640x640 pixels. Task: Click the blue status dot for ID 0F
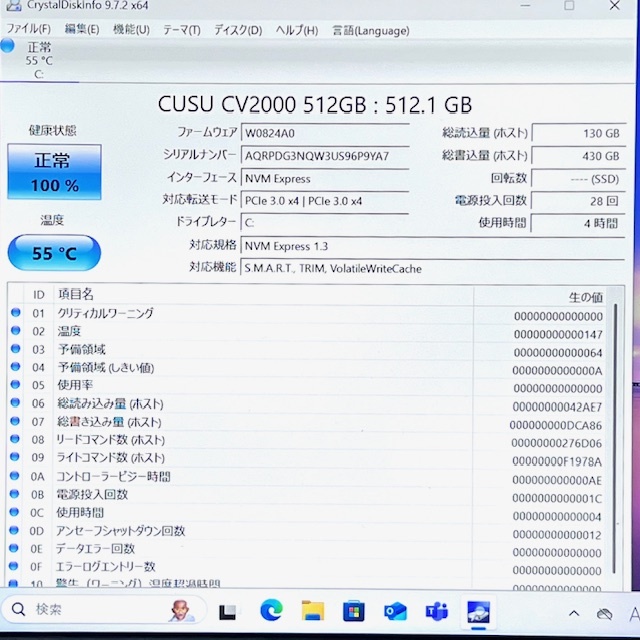coord(13,565)
